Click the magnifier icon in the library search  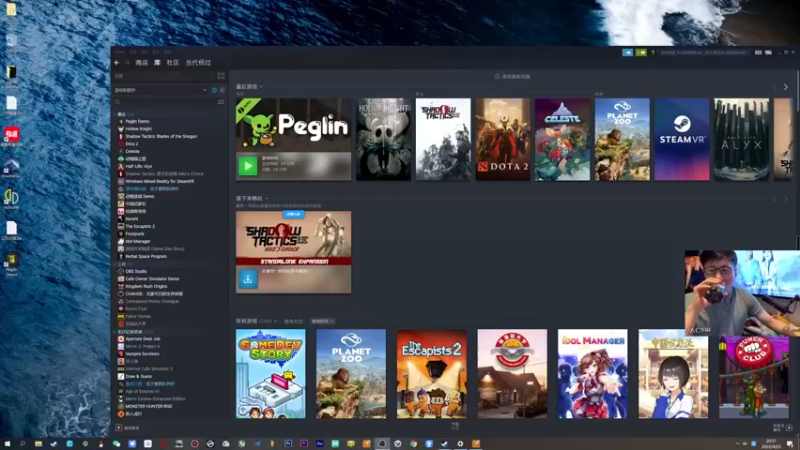[x=118, y=102]
